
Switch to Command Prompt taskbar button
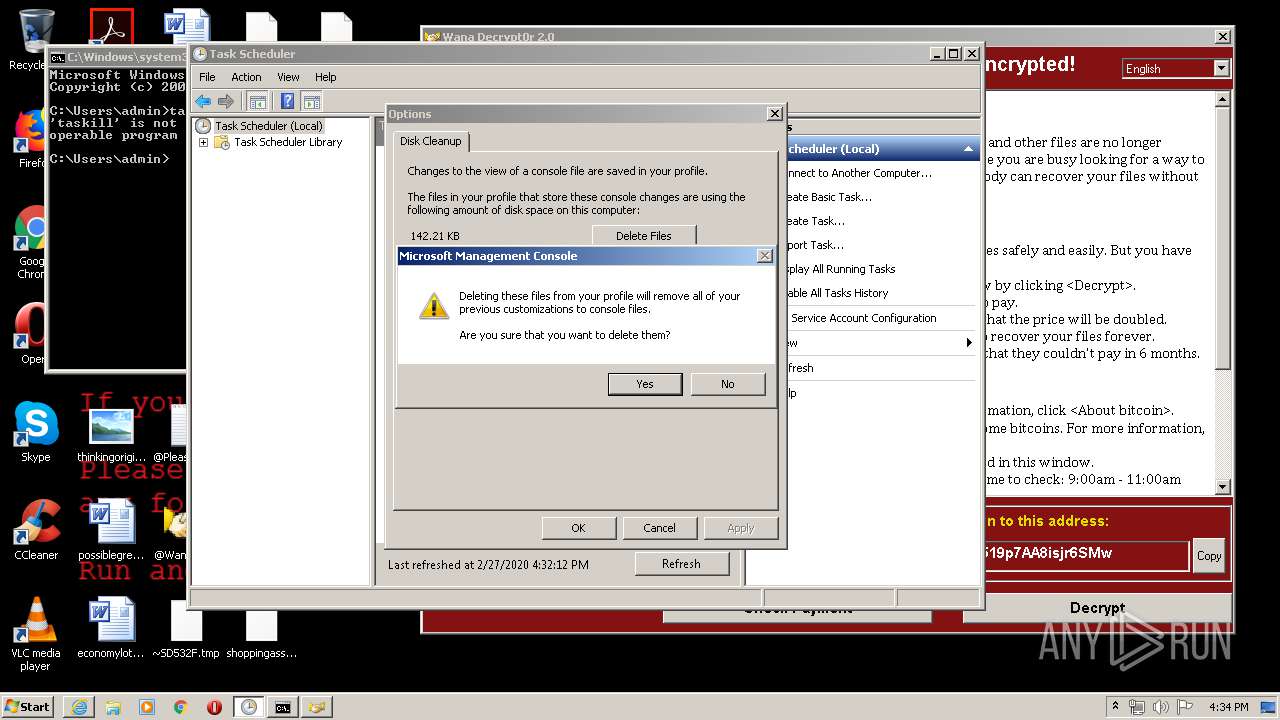pos(283,707)
